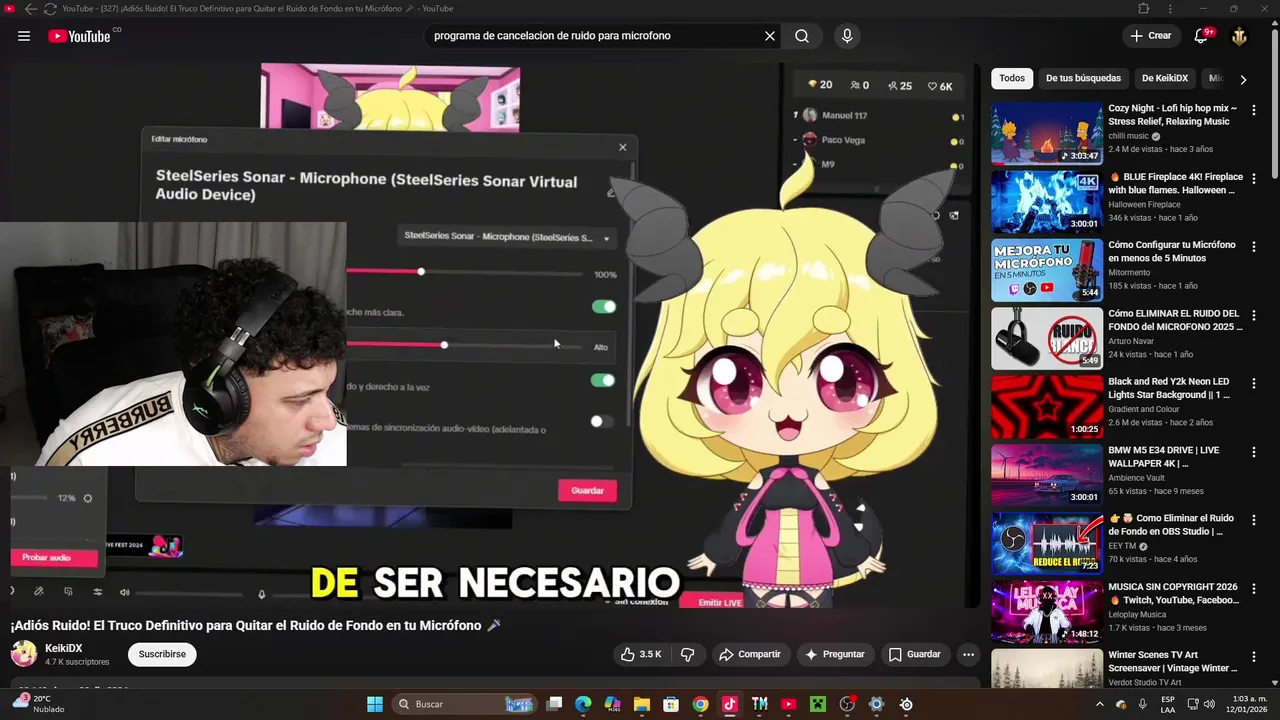Image resolution: width=1280 pixels, height=720 pixels.
Task: Dislike the video
Action: coord(687,654)
